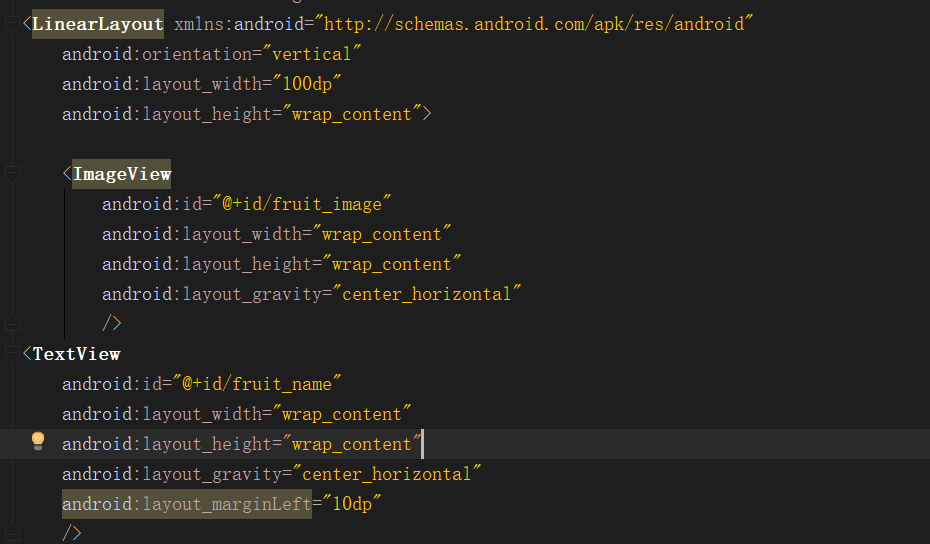
Task: Click wrap_content value of LinearLayout height
Action: [352, 114]
